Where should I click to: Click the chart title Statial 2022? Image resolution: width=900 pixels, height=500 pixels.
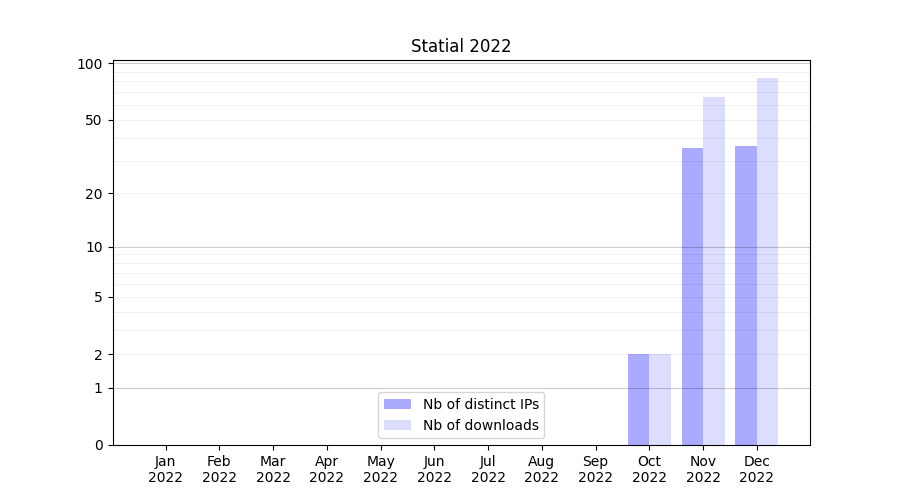coord(461,46)
